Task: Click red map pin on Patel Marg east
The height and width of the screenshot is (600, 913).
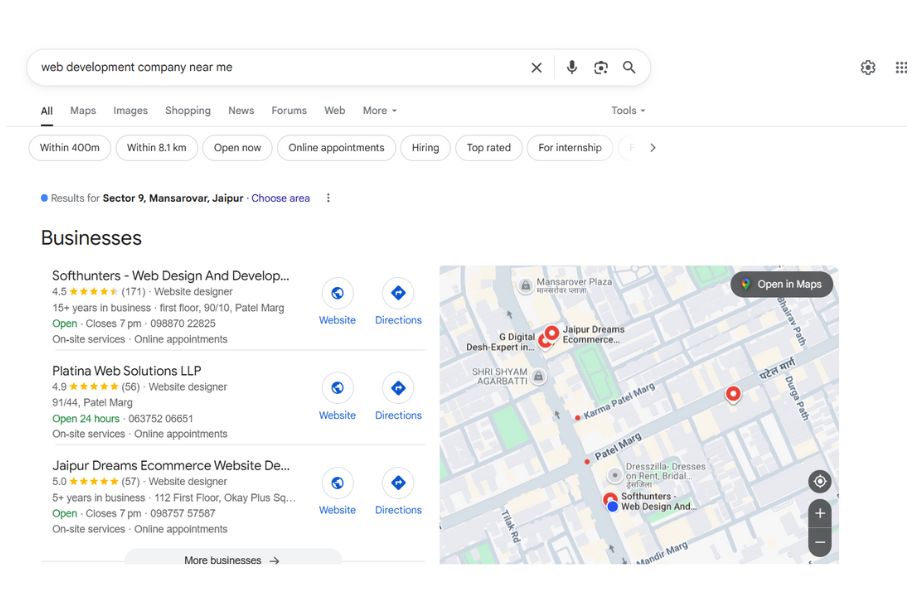Action: click(733, 394)
